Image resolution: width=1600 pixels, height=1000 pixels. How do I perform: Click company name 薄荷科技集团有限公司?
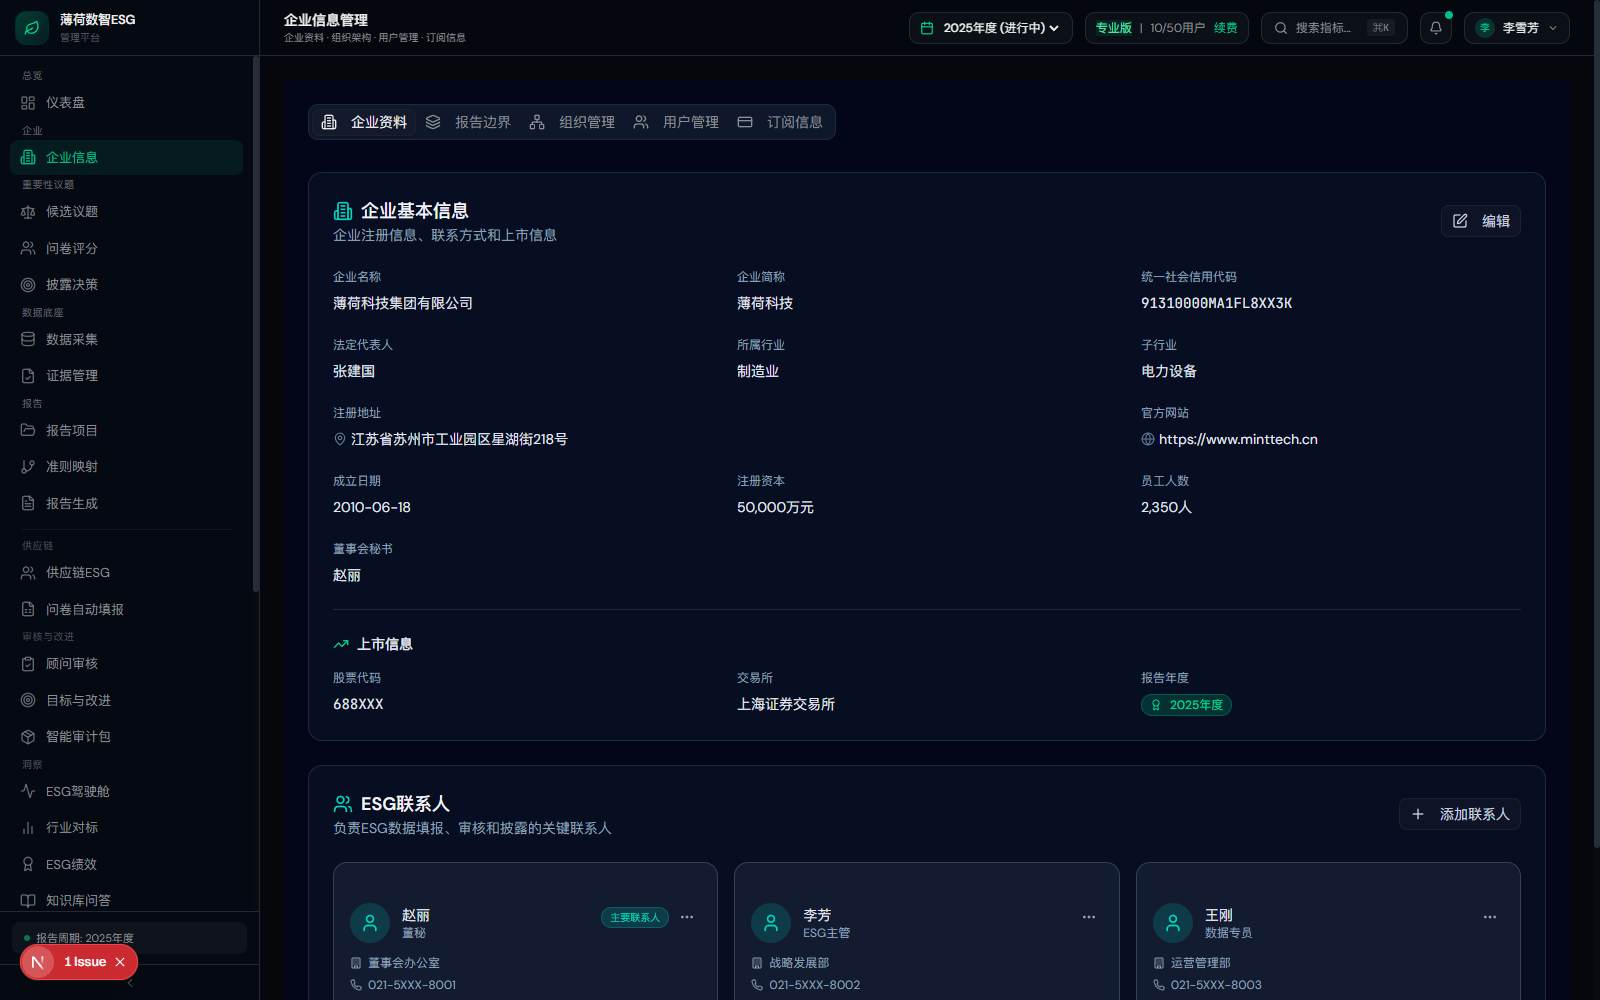coord(403,303)
